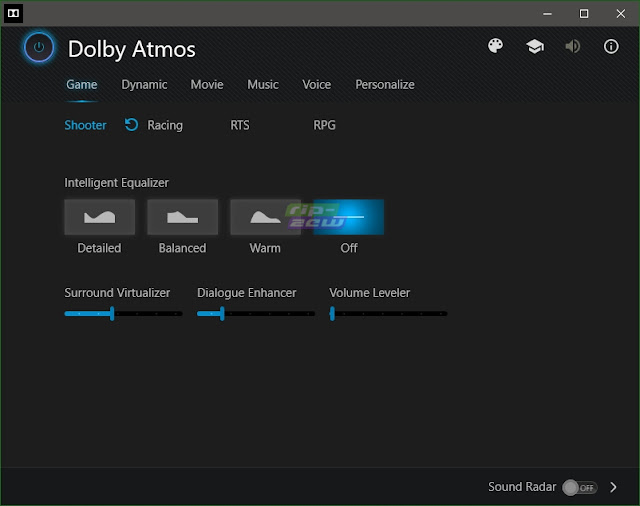Choose the Detailed equalizer preset
The image size is (640, 506).
coord(100,217)
